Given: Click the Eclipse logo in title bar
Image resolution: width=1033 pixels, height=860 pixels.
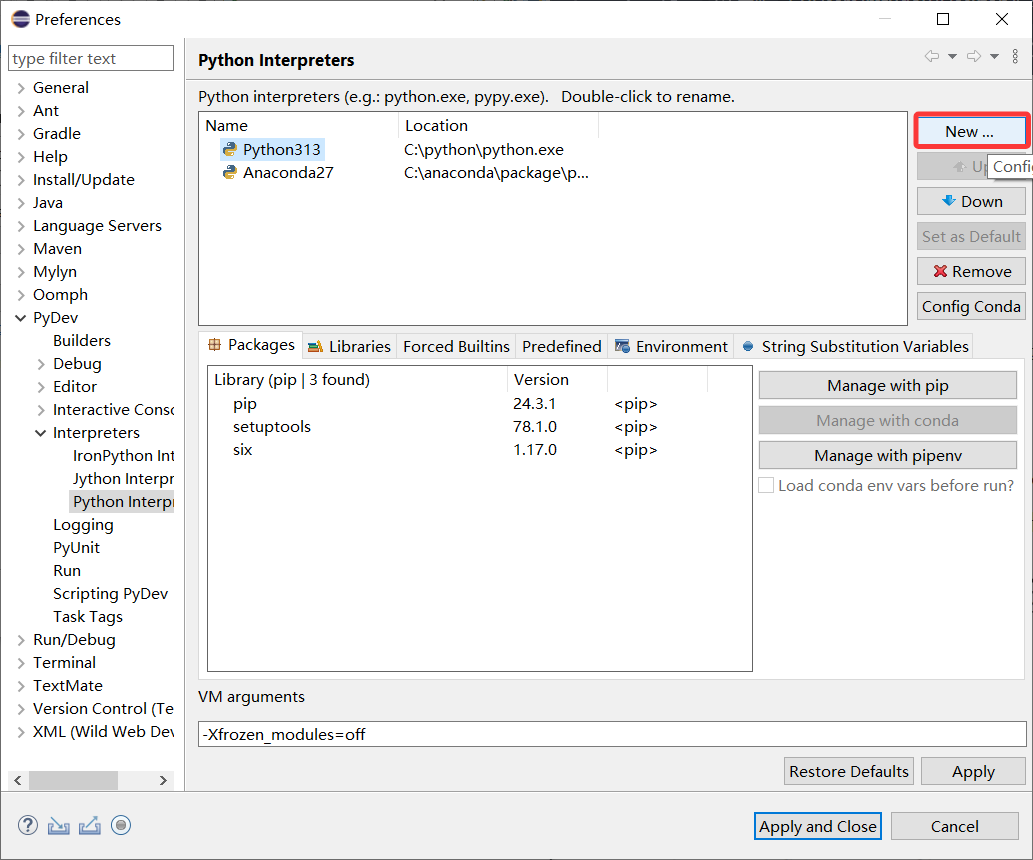Looking at the screenshot, I should (x=20, y=19).
